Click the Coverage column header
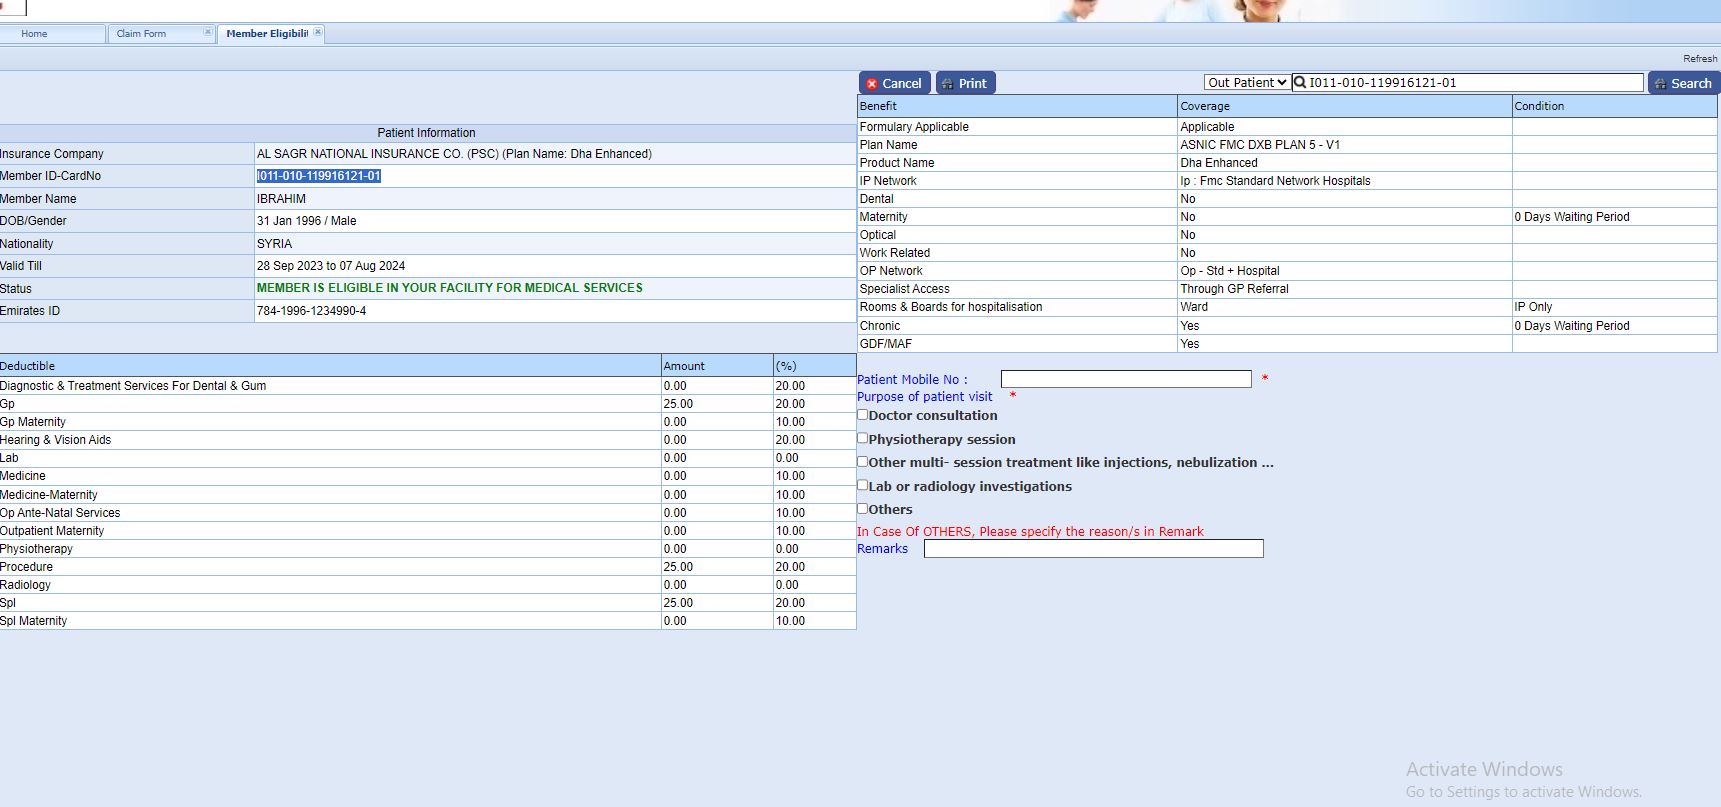 pos(1205,106)
